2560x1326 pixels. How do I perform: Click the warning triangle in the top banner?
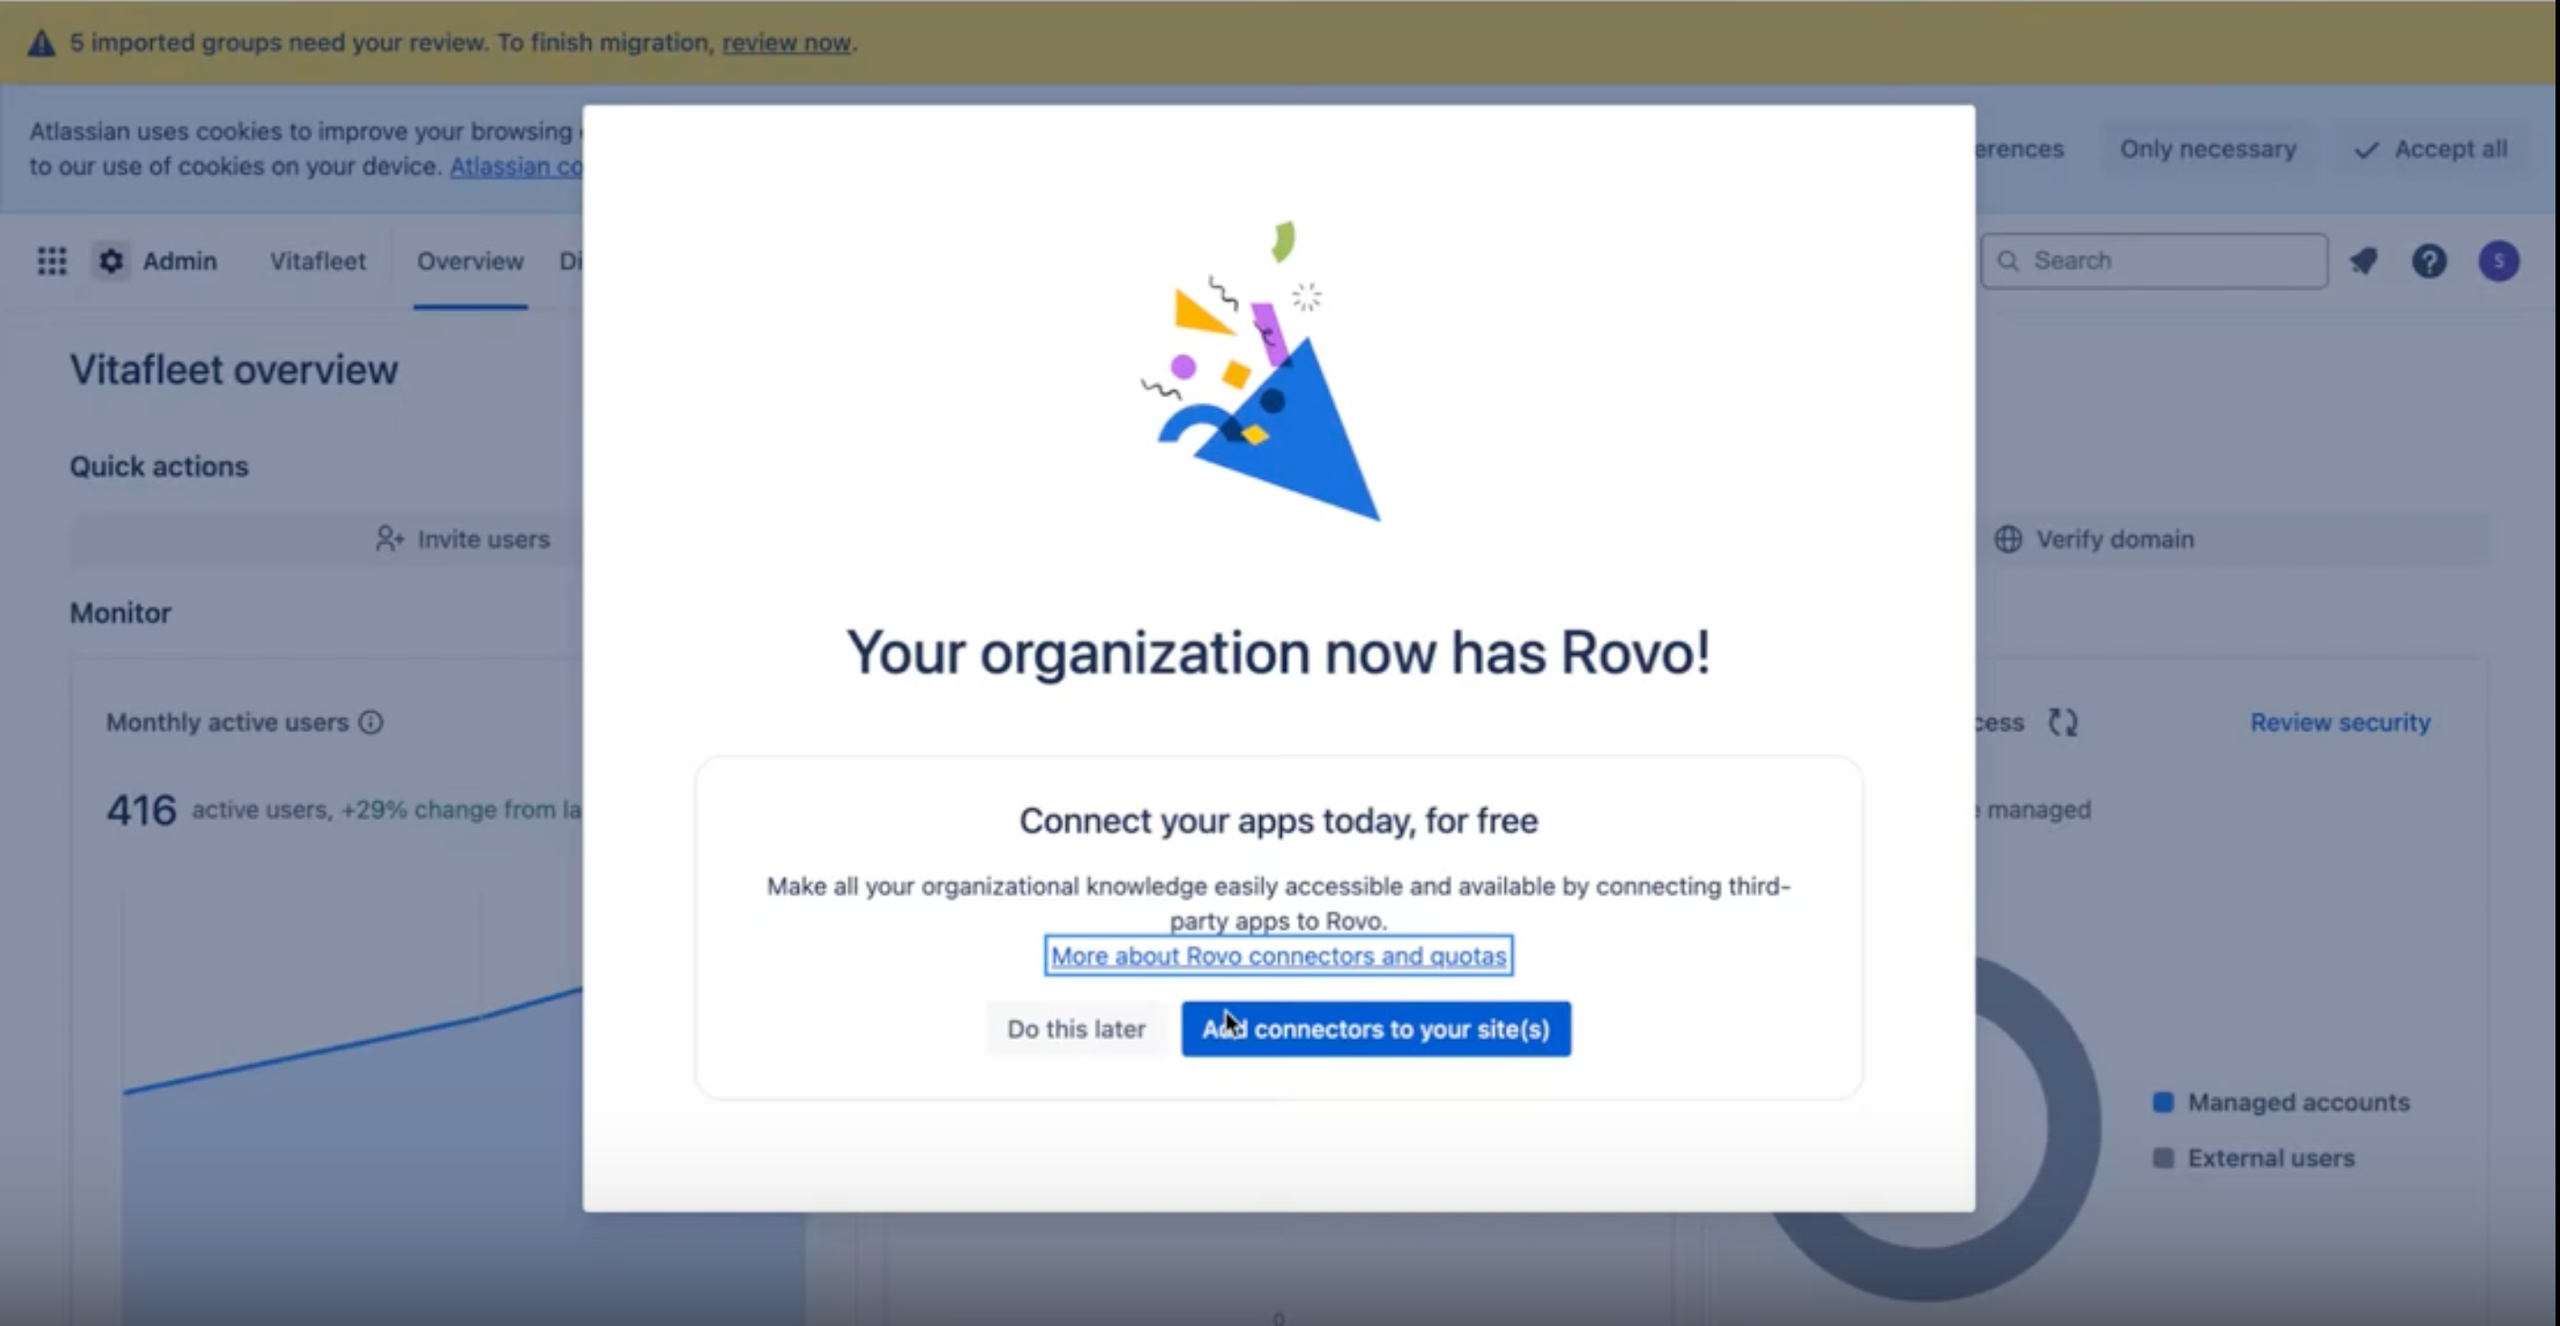point(41,43)
